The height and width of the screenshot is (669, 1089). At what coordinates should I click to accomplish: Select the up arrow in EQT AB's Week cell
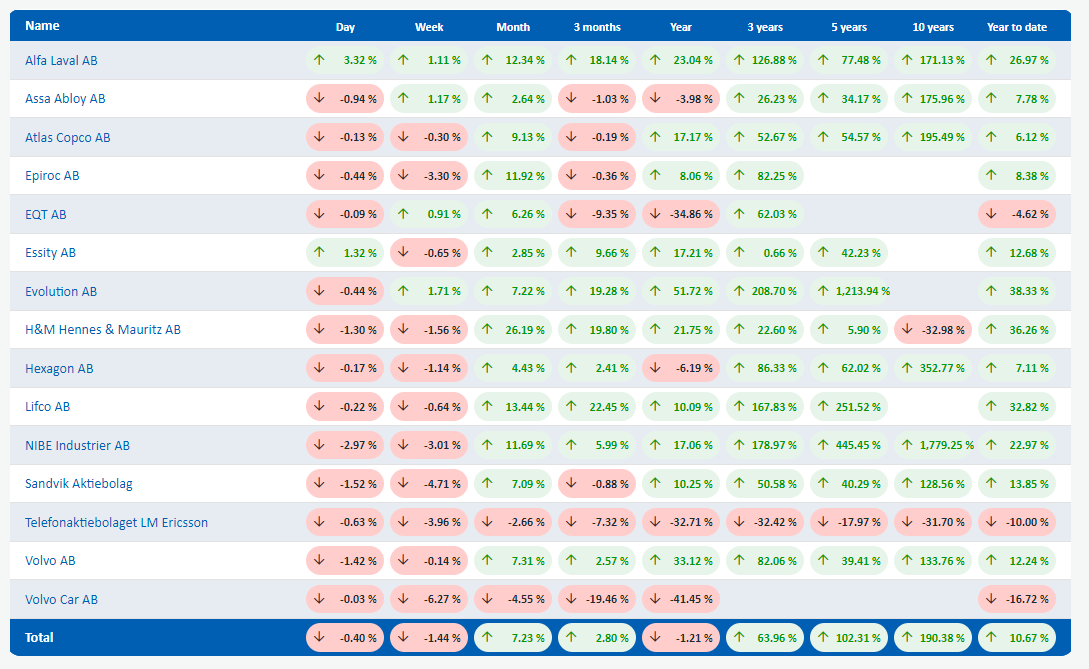(403, 214)
